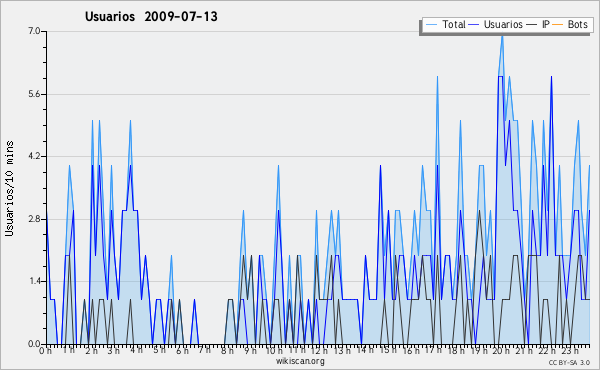Click the '23 h' x-axis label
The height and width of the screenshot is (370, 600).
pyautogui.click(x=569, y=350)
